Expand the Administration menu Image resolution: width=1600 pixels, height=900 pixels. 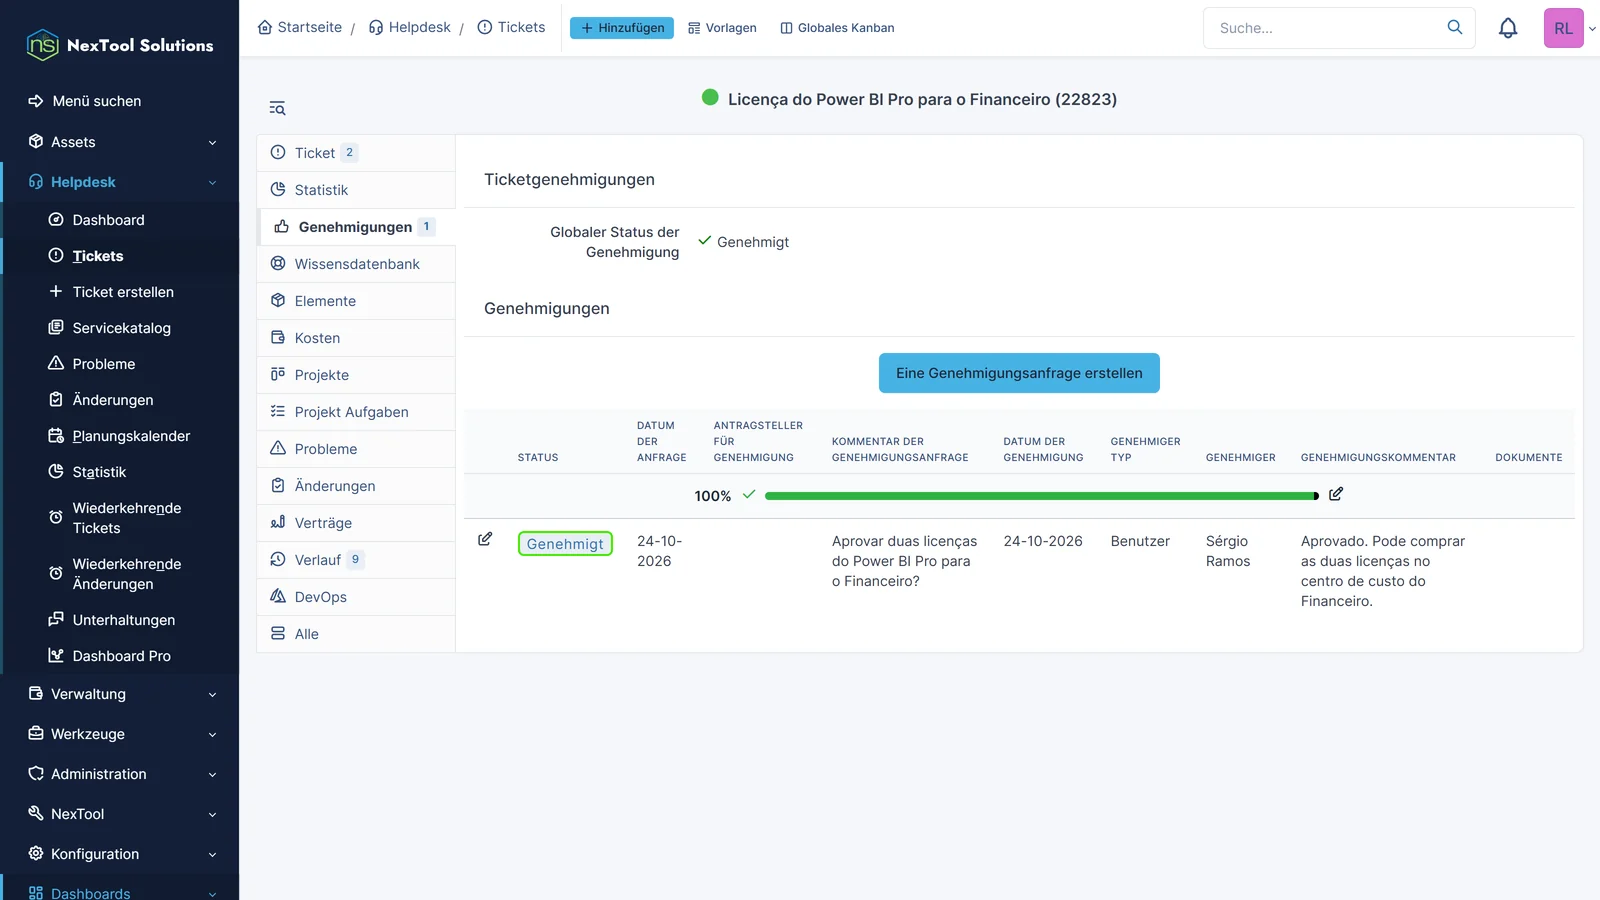[120, 774]
